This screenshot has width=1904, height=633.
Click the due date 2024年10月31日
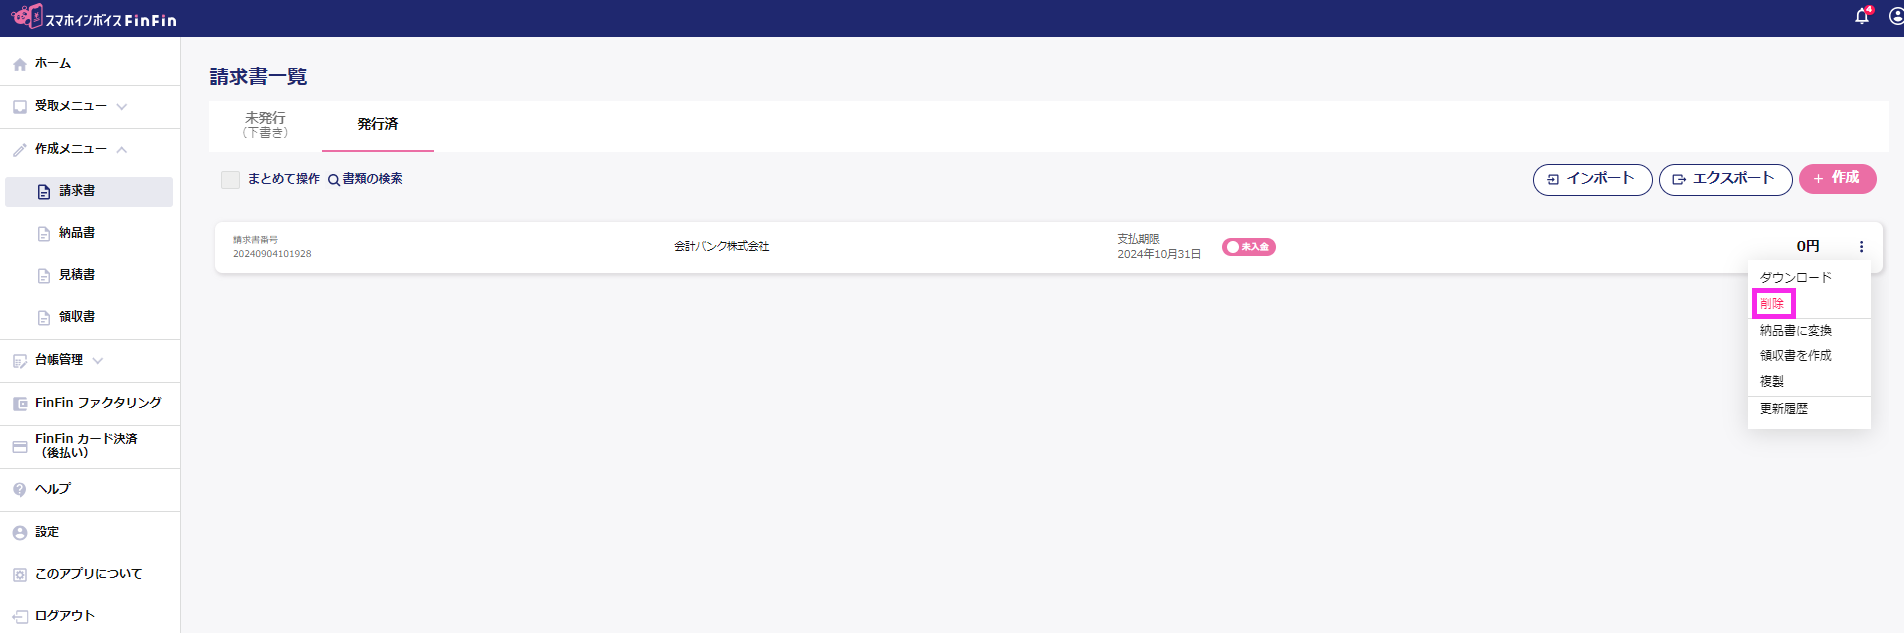[x=1159, y=254]
